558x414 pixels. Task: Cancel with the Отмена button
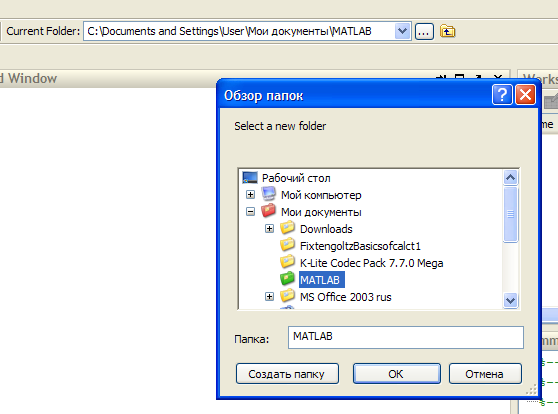pyautogui.click(x=485, y=374)
